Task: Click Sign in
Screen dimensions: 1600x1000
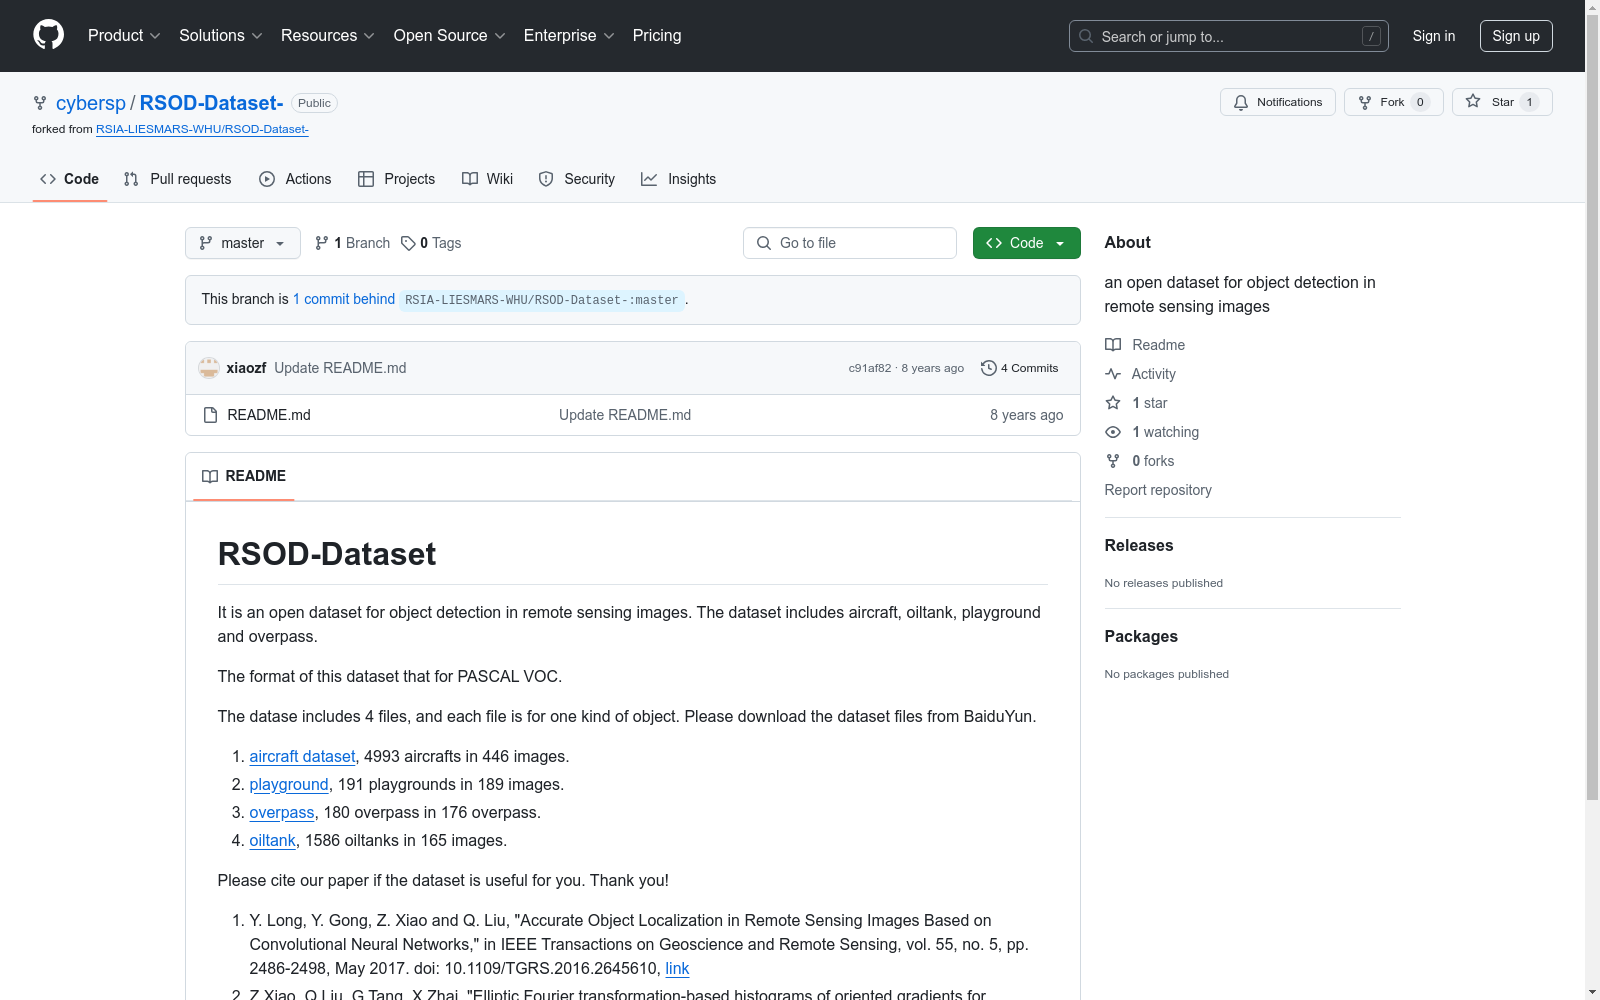Action: click(1433, 36)
